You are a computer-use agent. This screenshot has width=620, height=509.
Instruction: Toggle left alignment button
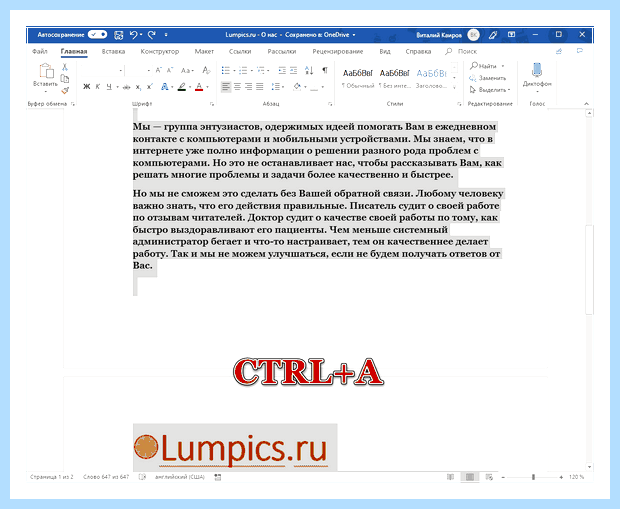(226, 87)
